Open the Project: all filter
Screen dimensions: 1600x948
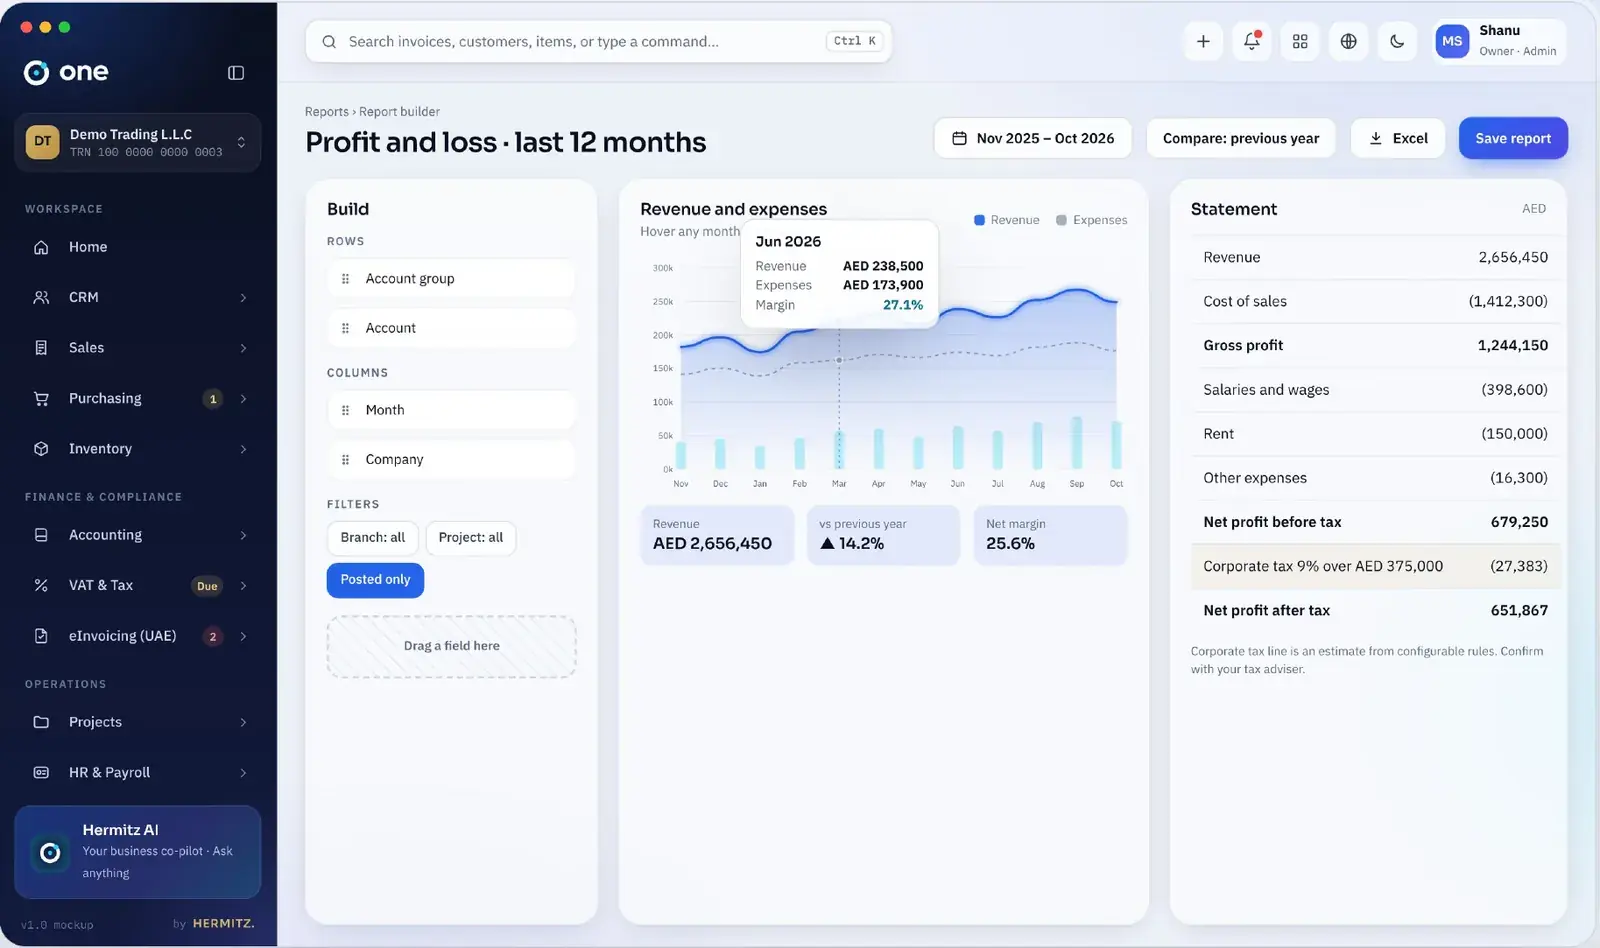pyautogui.click(x=471, y=538)
